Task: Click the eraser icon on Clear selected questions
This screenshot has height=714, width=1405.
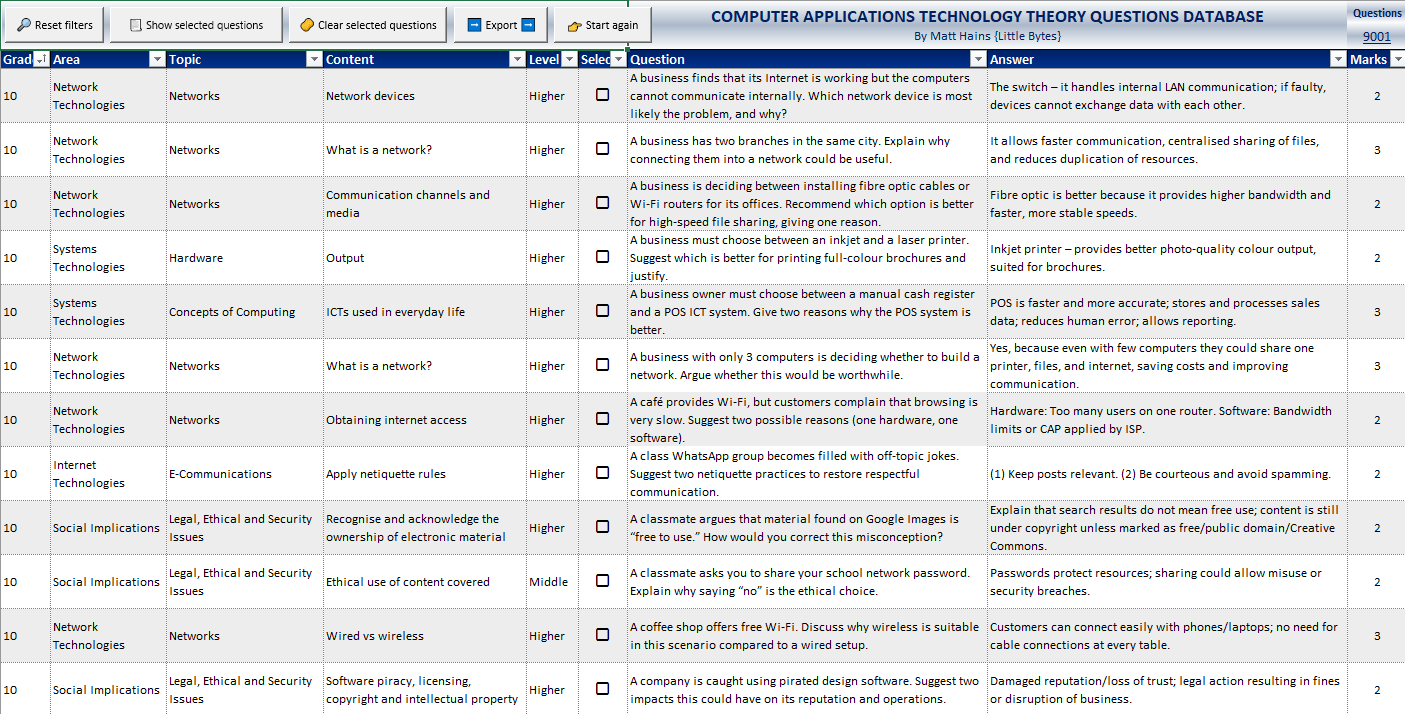Action: pos(307,23)
